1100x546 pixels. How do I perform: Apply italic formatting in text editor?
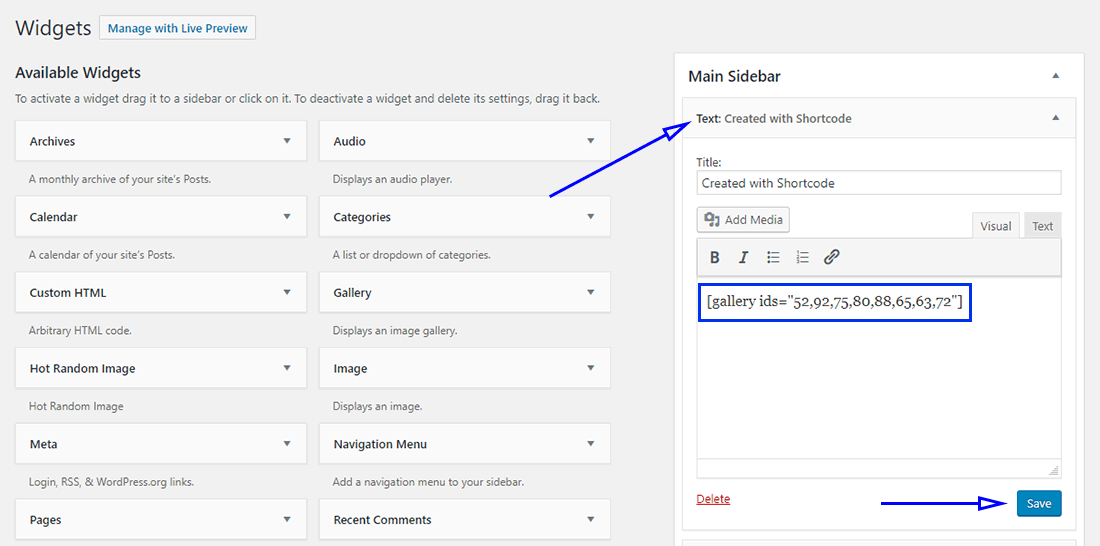[x=743, y=257]
